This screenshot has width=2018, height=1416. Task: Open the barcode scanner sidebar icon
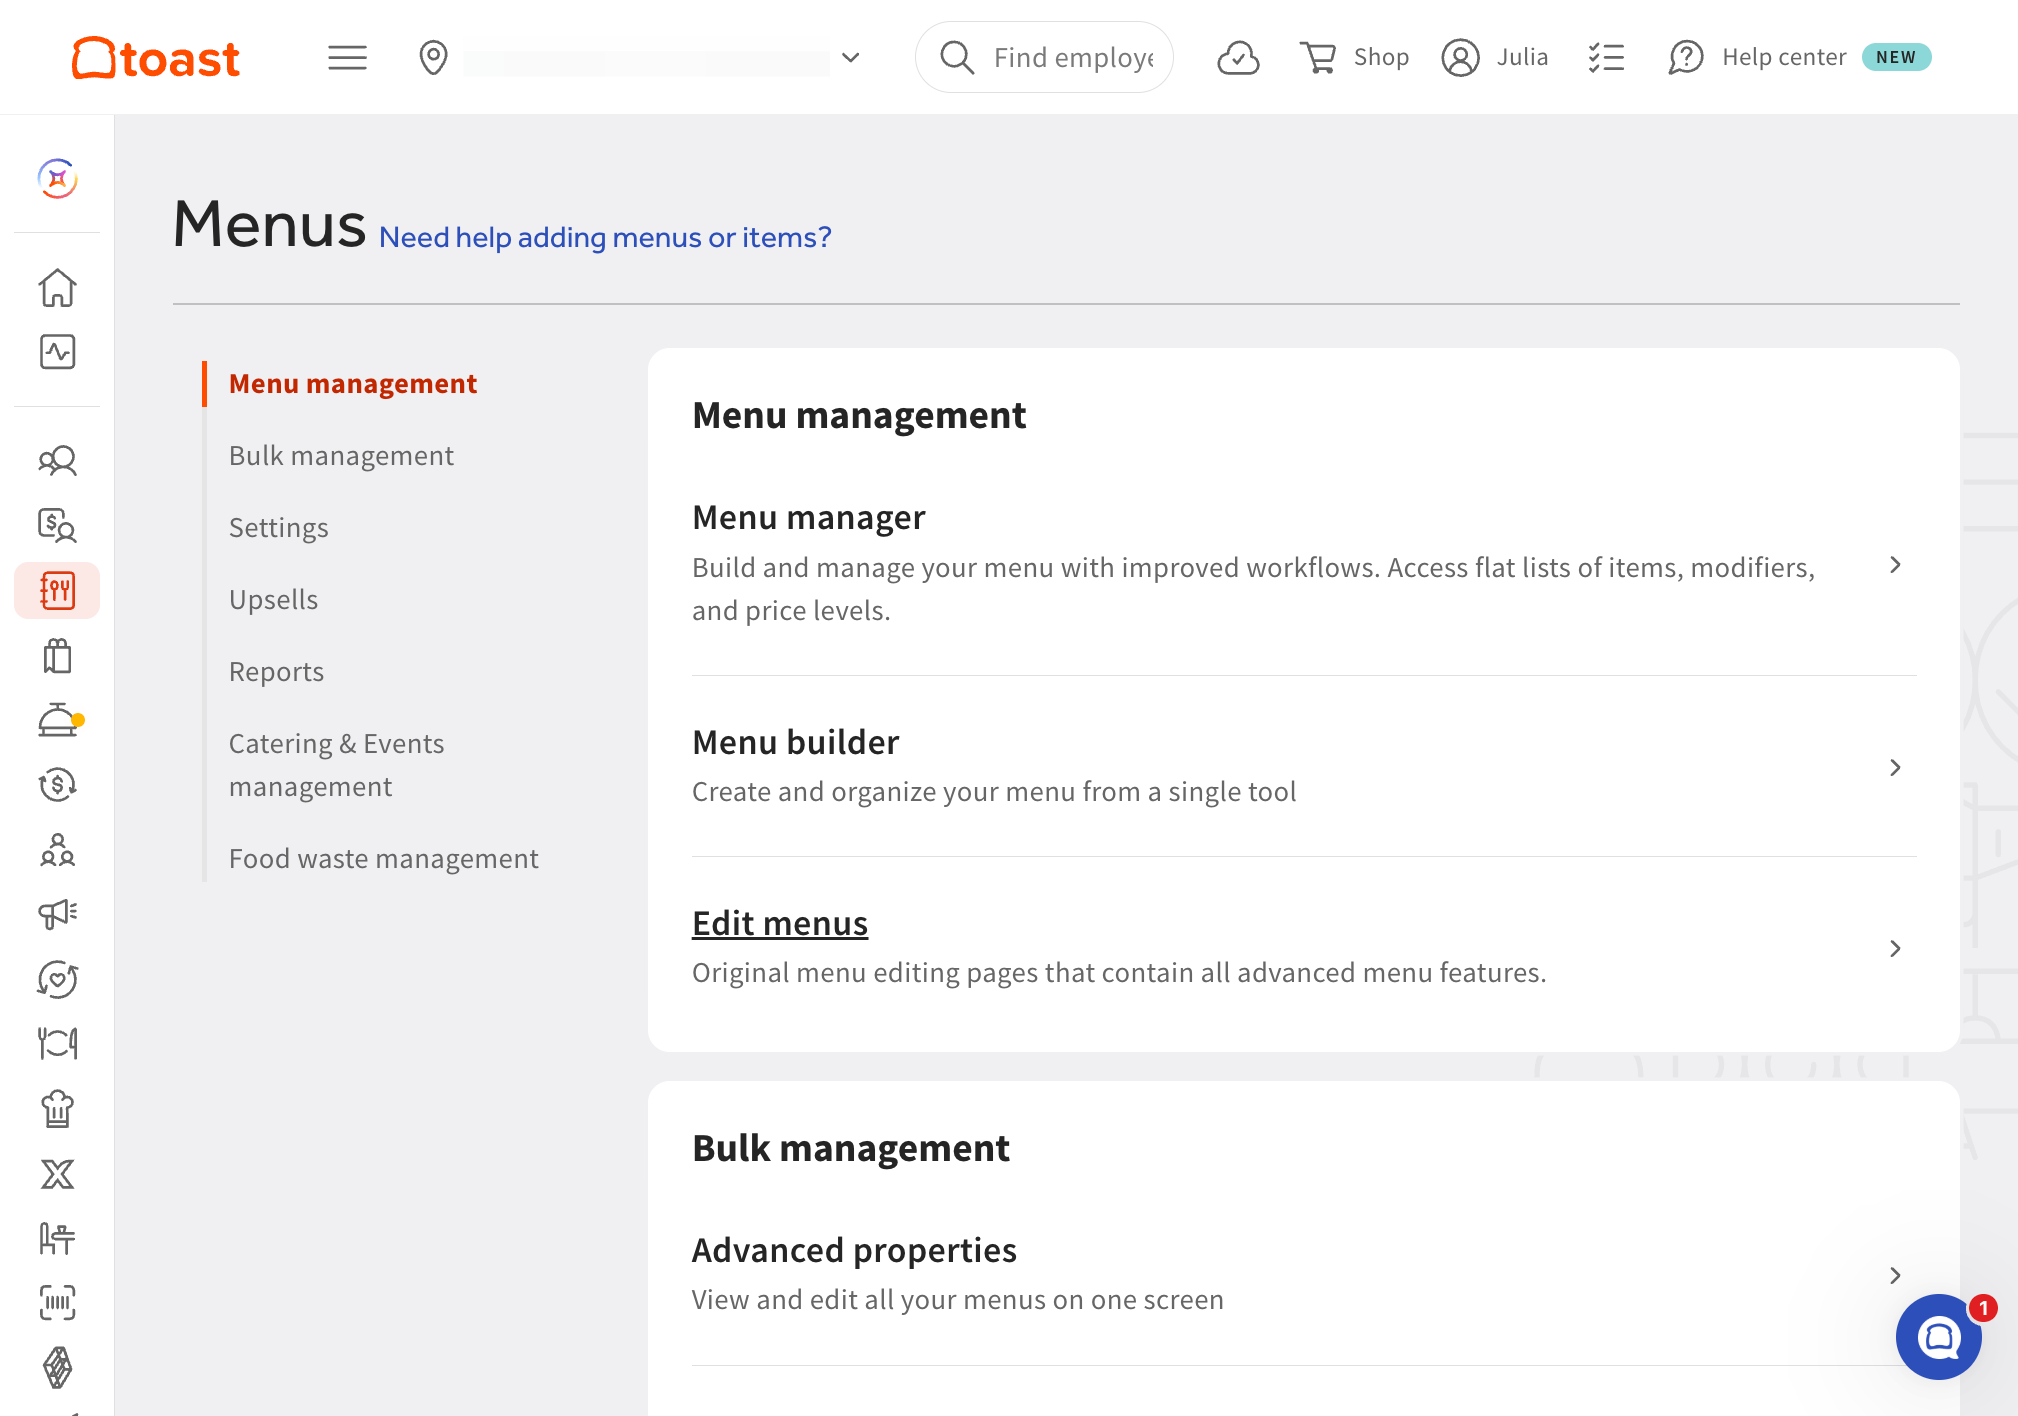pyautogui.click(x=58, y=1303)
